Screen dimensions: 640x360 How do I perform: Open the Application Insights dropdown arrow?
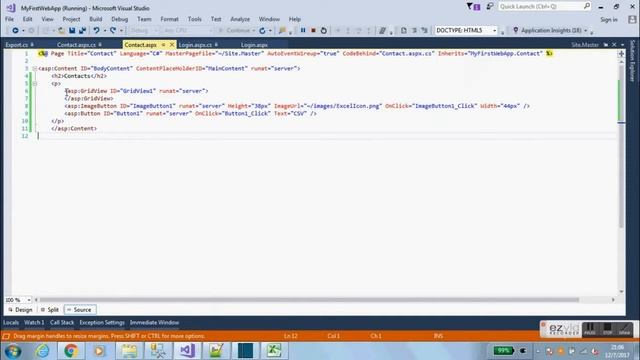[586, 31]
